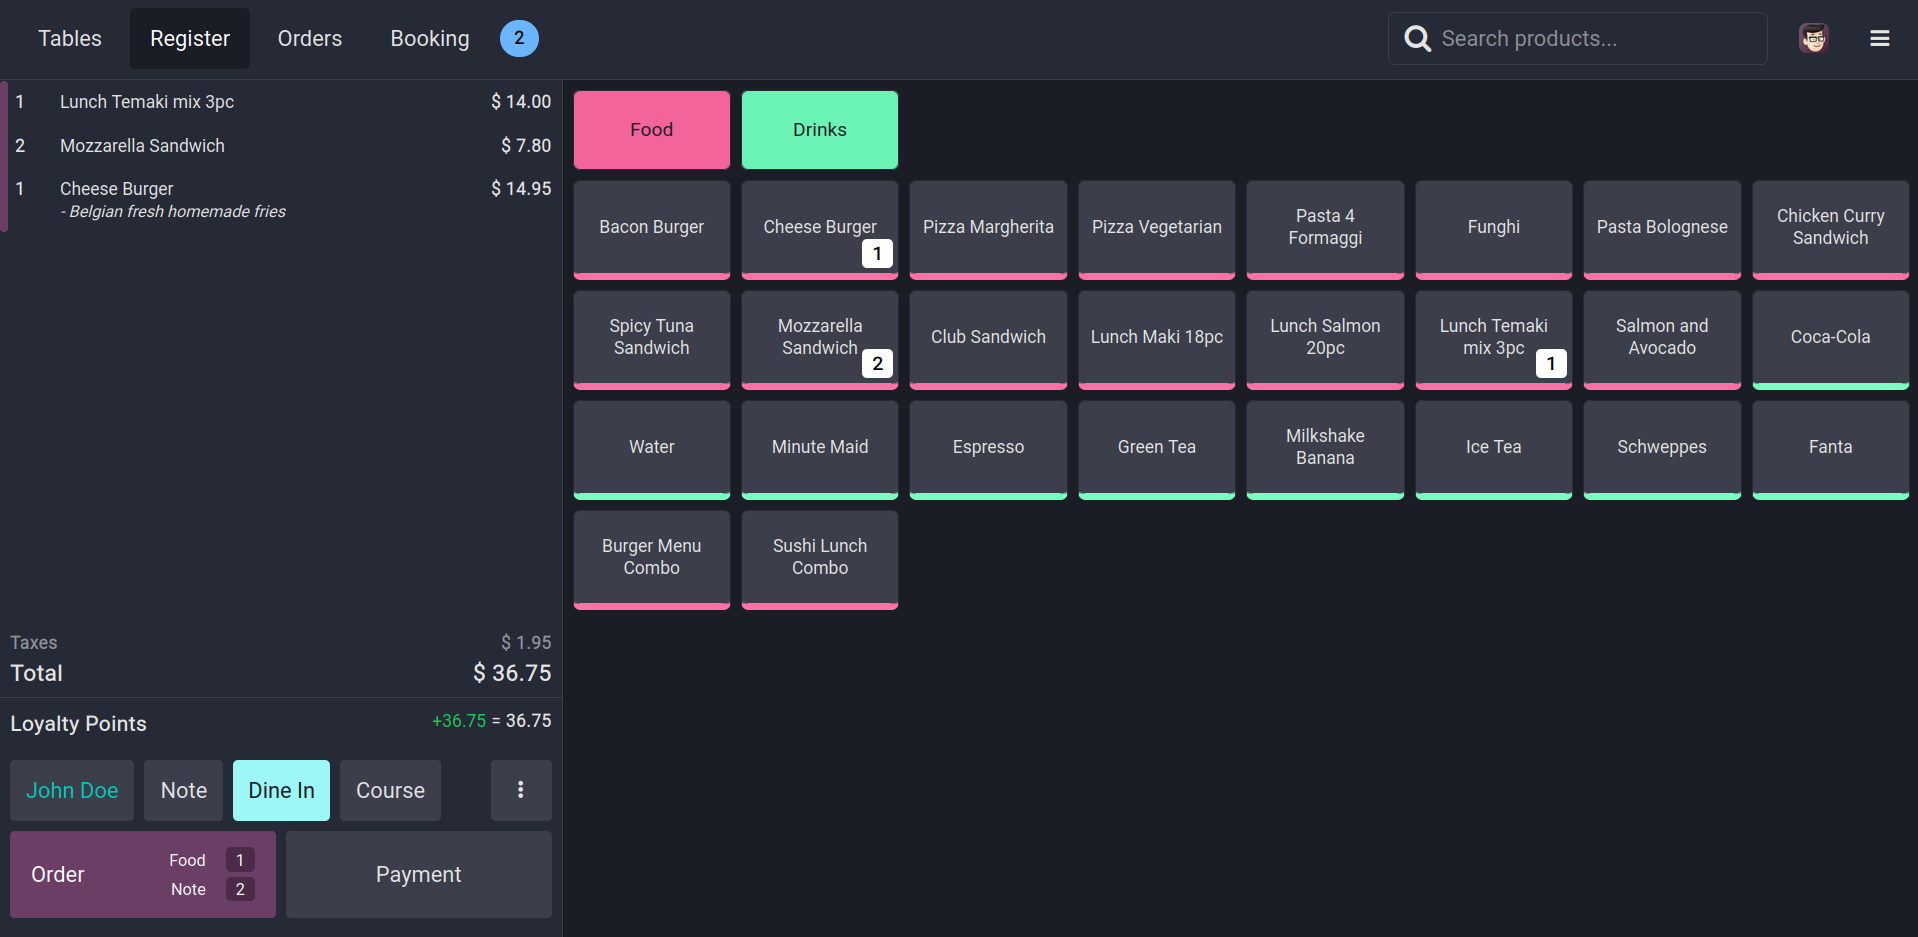Toggle the green Drinks category filter

(819, 130)
